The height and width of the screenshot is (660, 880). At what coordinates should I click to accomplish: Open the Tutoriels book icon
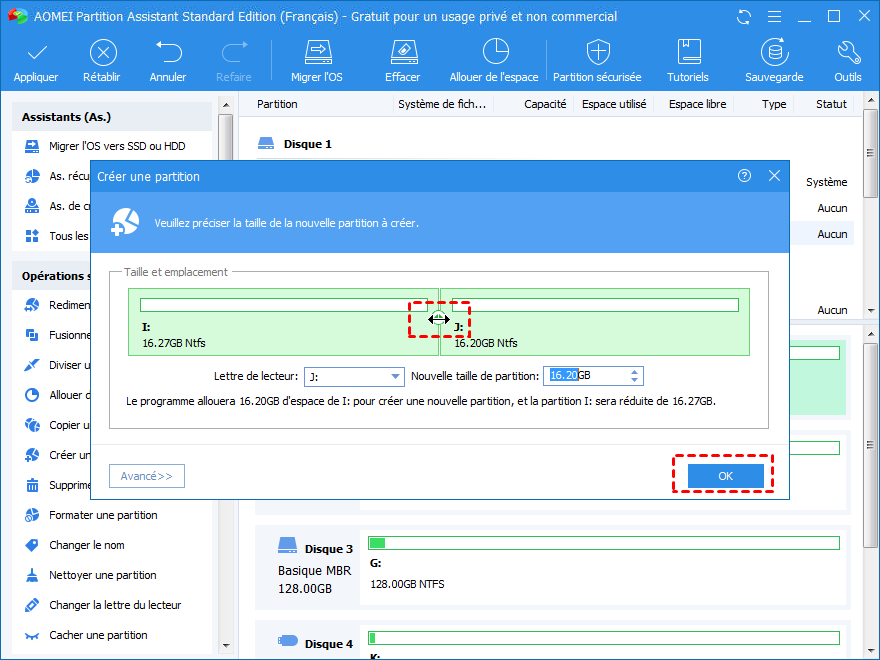pyautogui.click(x=689, y=52)
